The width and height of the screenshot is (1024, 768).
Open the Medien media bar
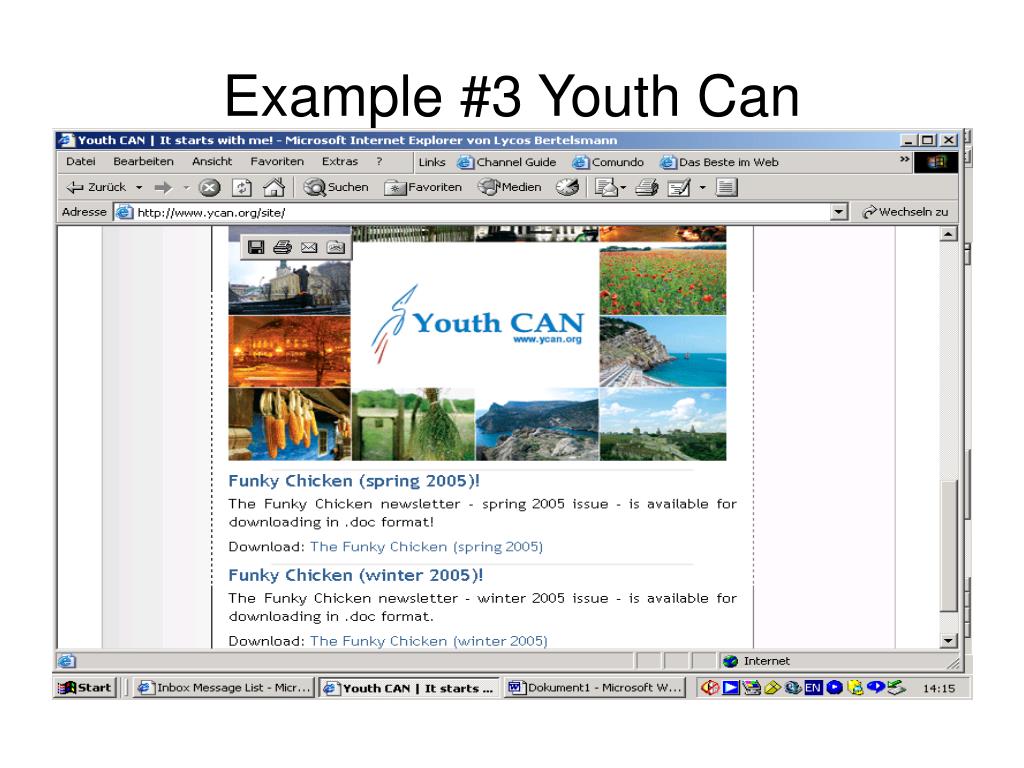pos(510,187)
